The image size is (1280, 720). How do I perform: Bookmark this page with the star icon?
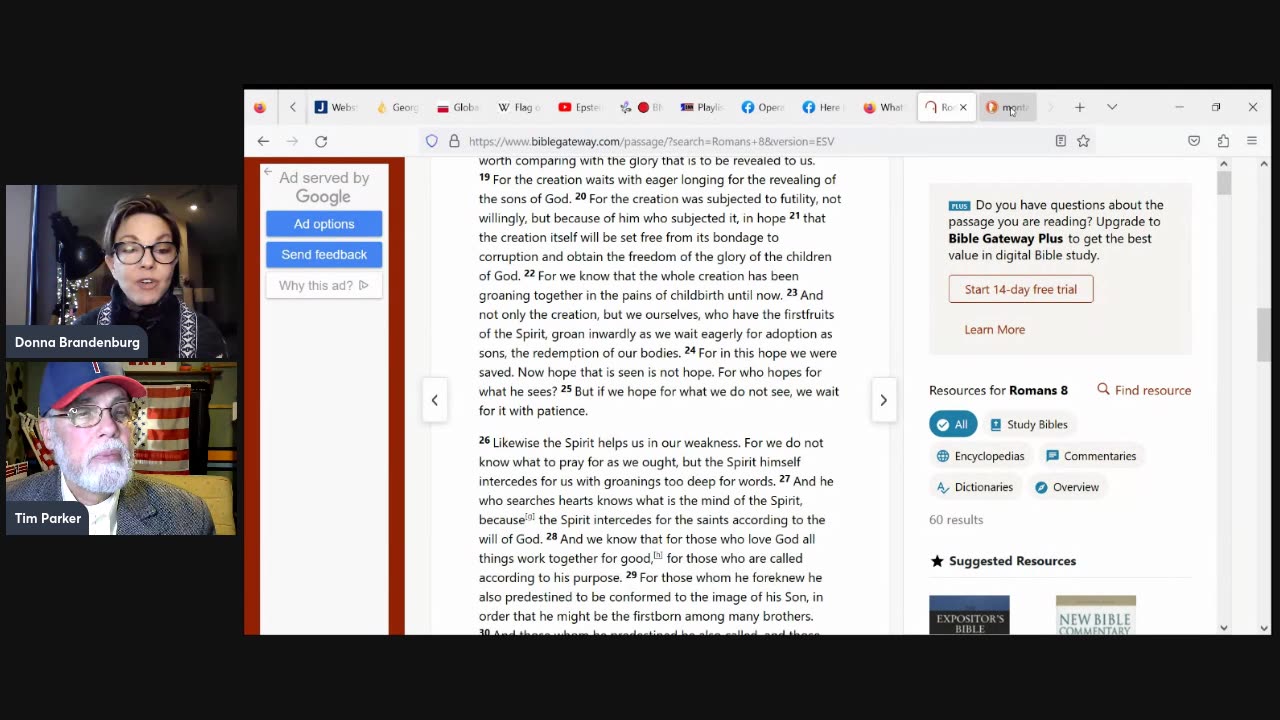pyautogui.click(x=1083, y=141)
